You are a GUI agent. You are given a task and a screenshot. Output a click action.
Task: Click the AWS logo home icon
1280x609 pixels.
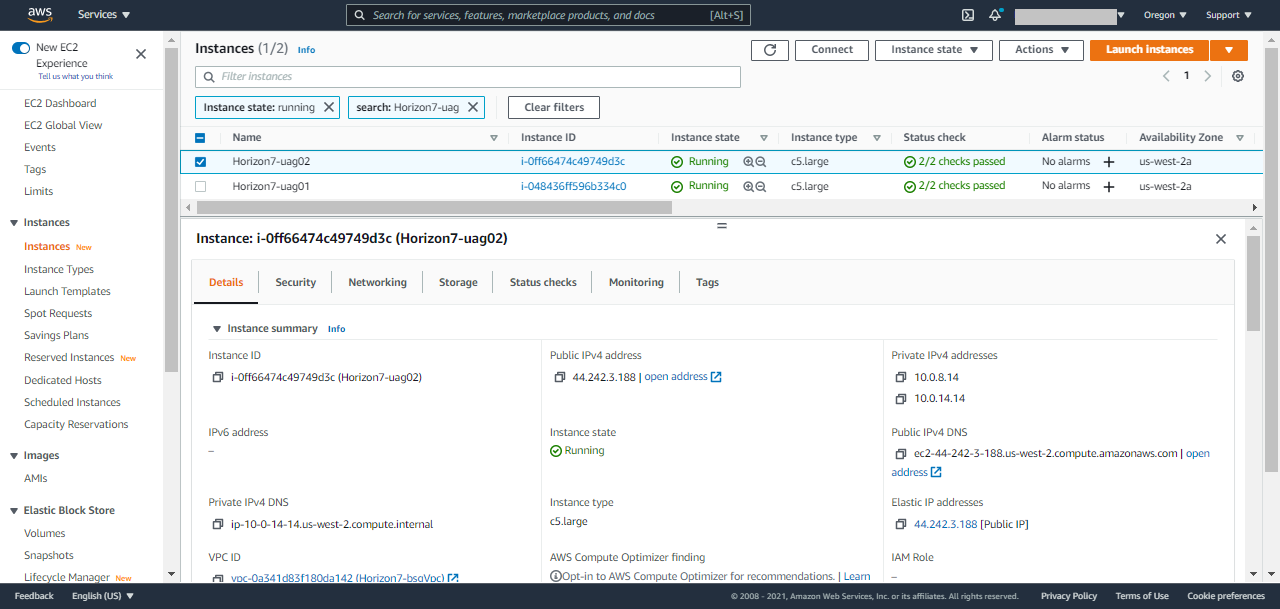39,14
